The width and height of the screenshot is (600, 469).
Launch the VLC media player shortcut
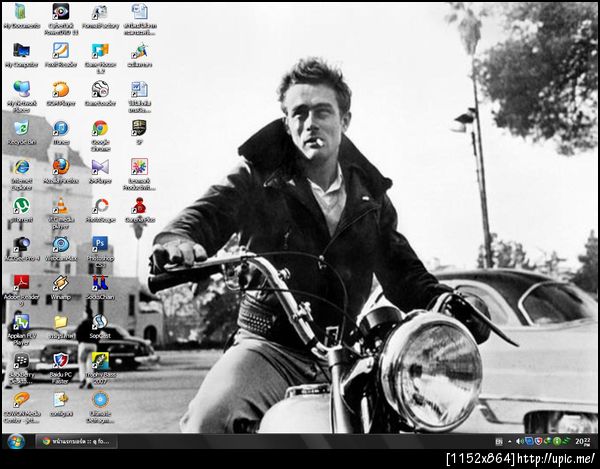[x=60, y=205]
